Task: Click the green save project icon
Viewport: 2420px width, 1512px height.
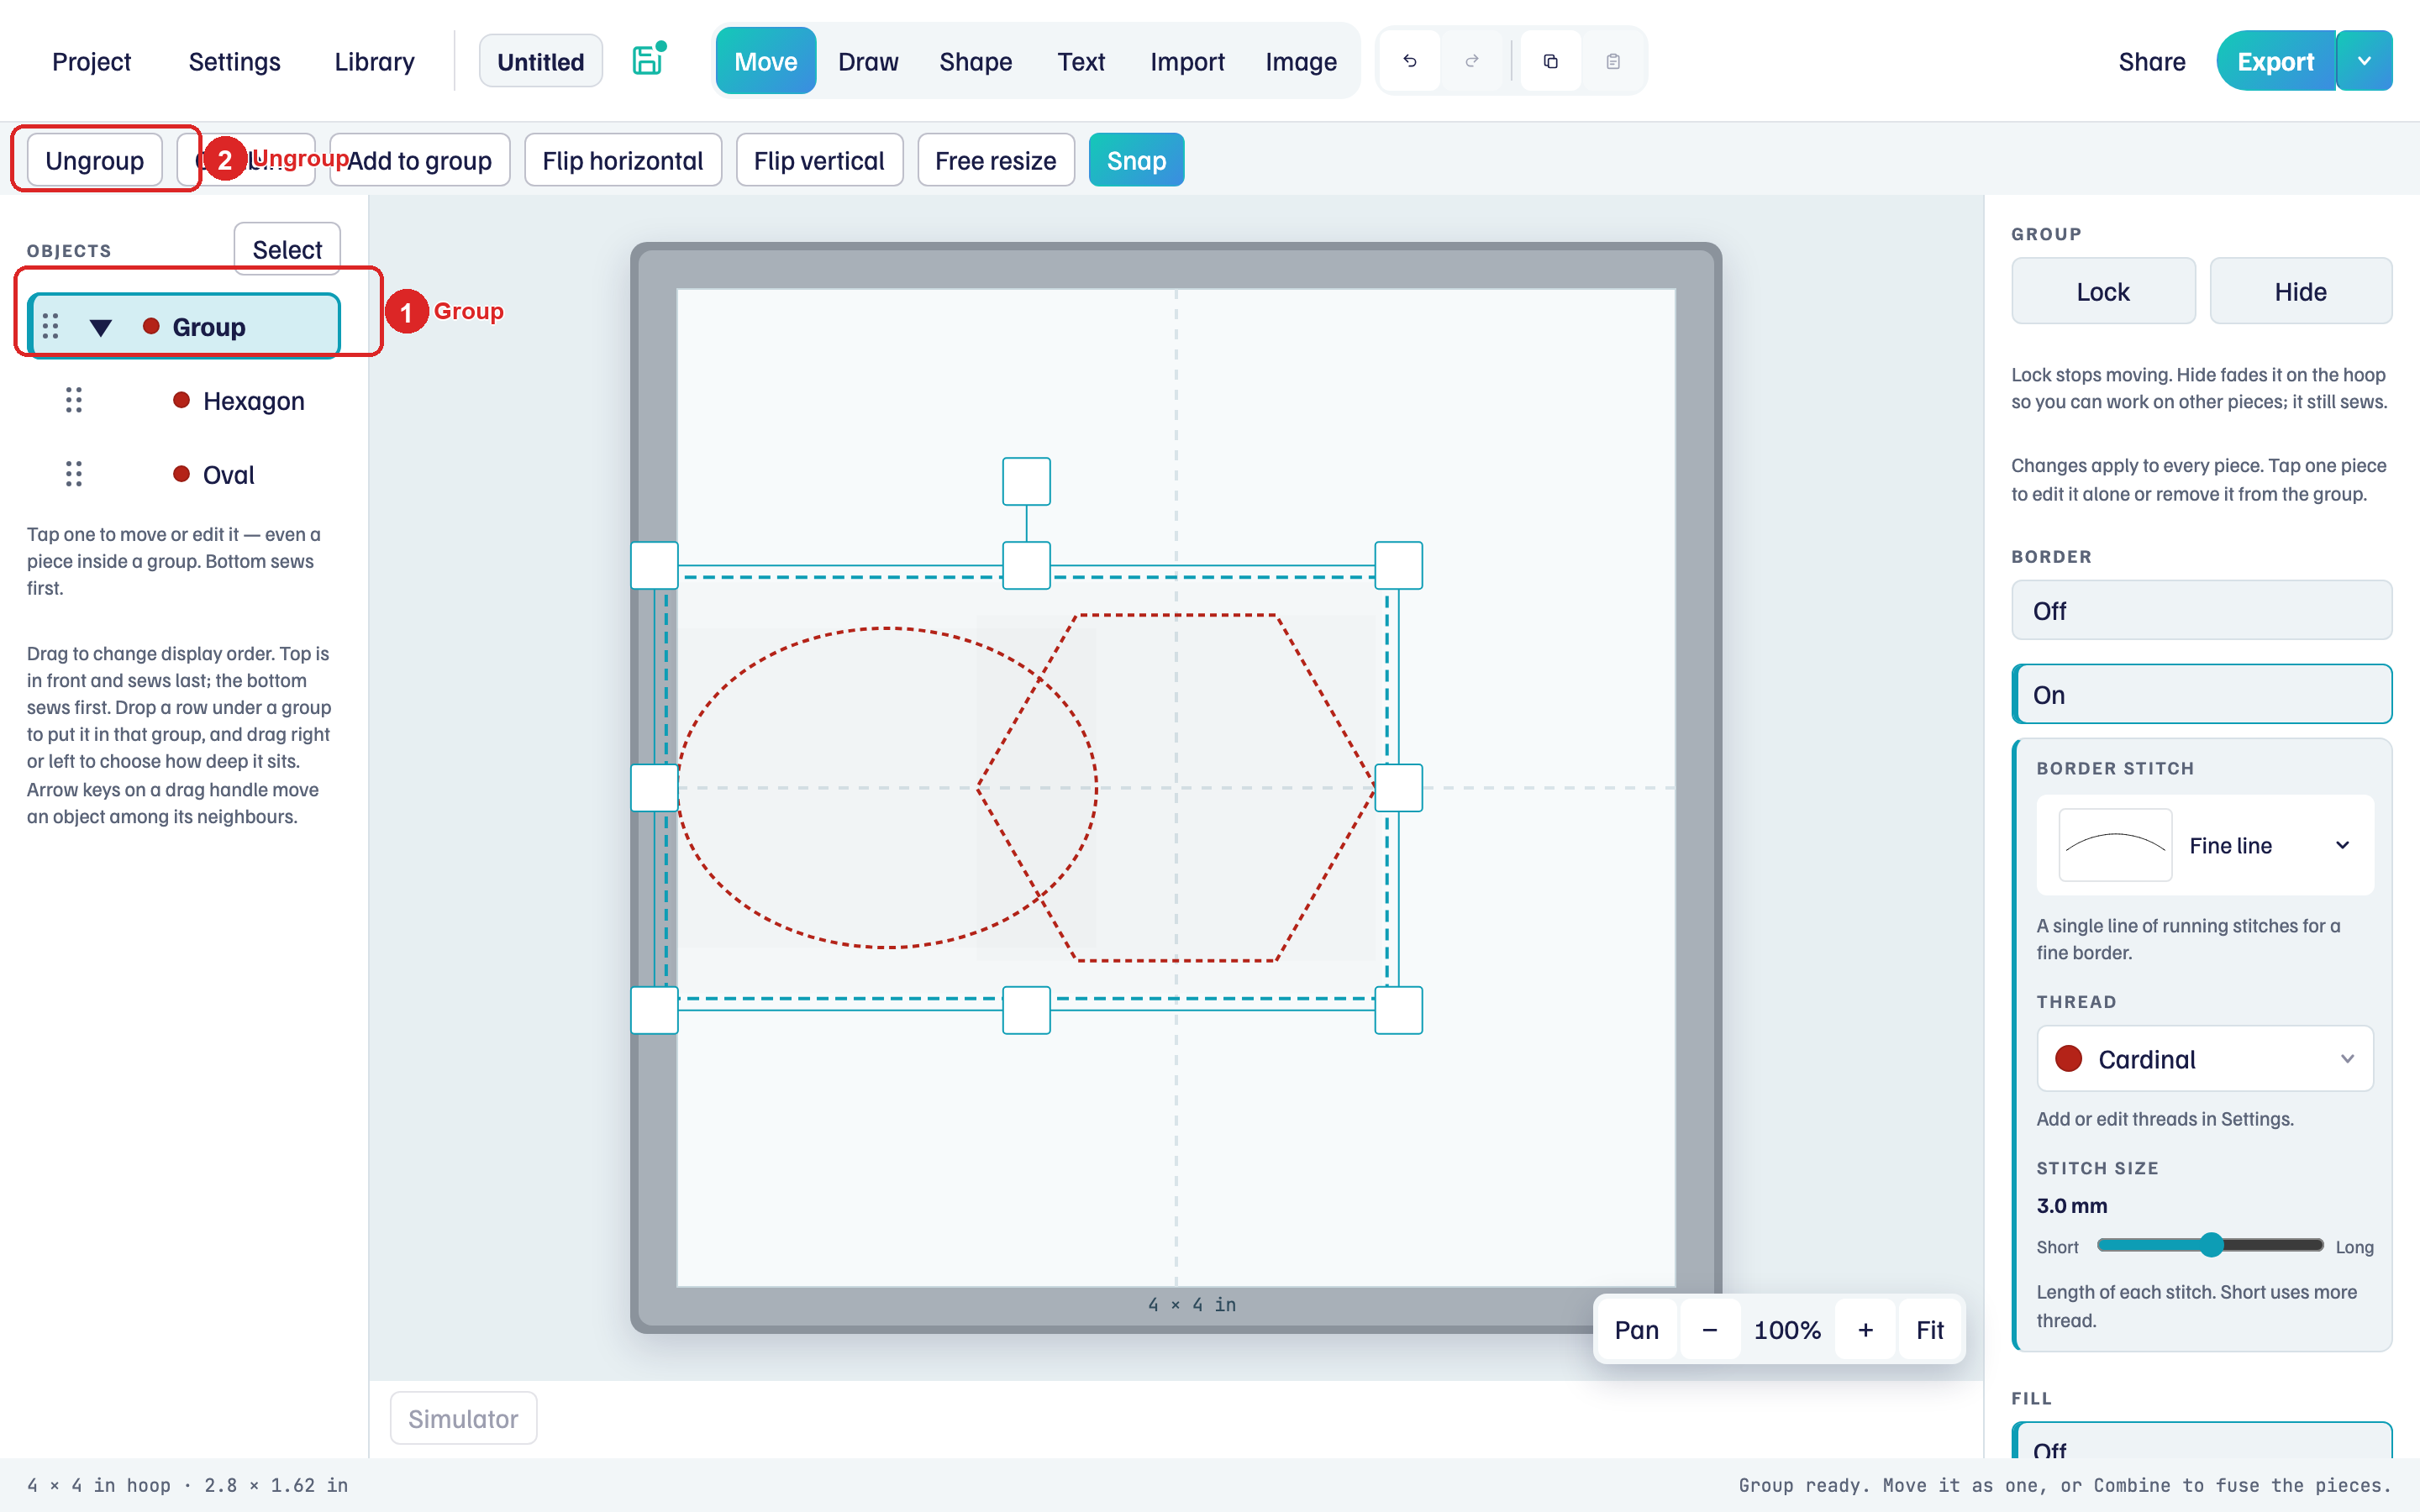Action: click(648, 60)
